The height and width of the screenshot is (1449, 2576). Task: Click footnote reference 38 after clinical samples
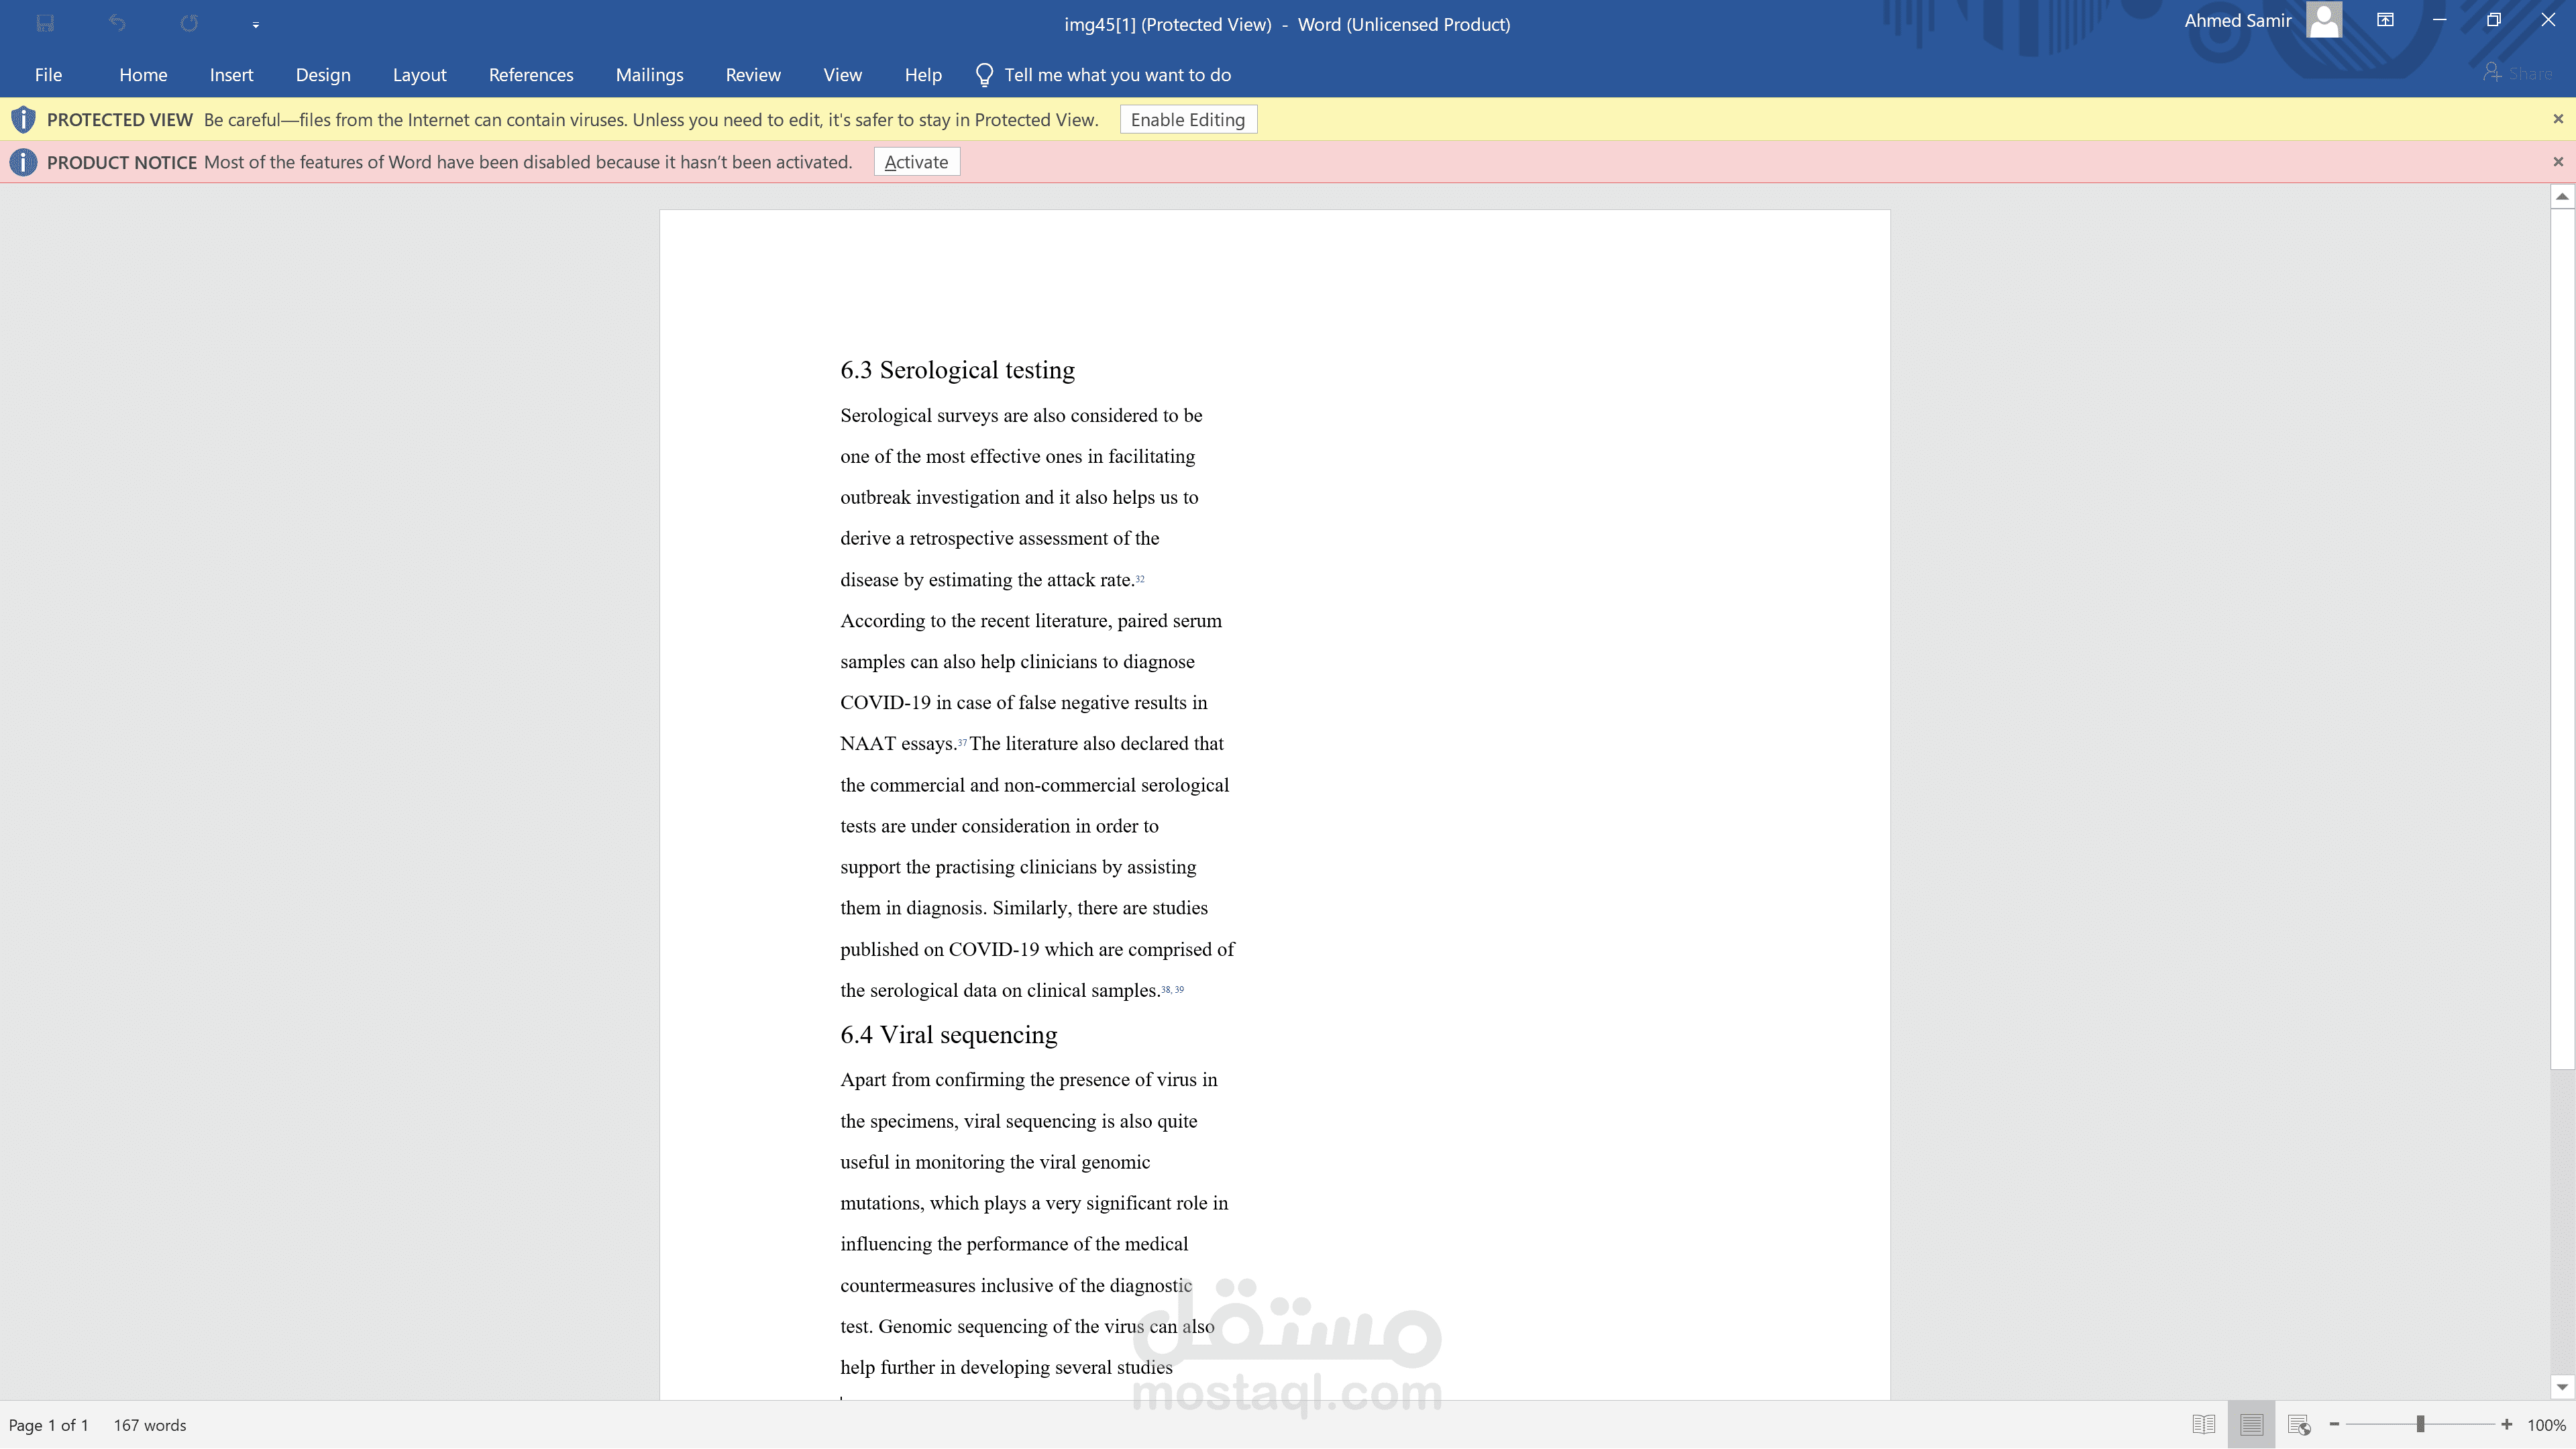click(1166, 989)
